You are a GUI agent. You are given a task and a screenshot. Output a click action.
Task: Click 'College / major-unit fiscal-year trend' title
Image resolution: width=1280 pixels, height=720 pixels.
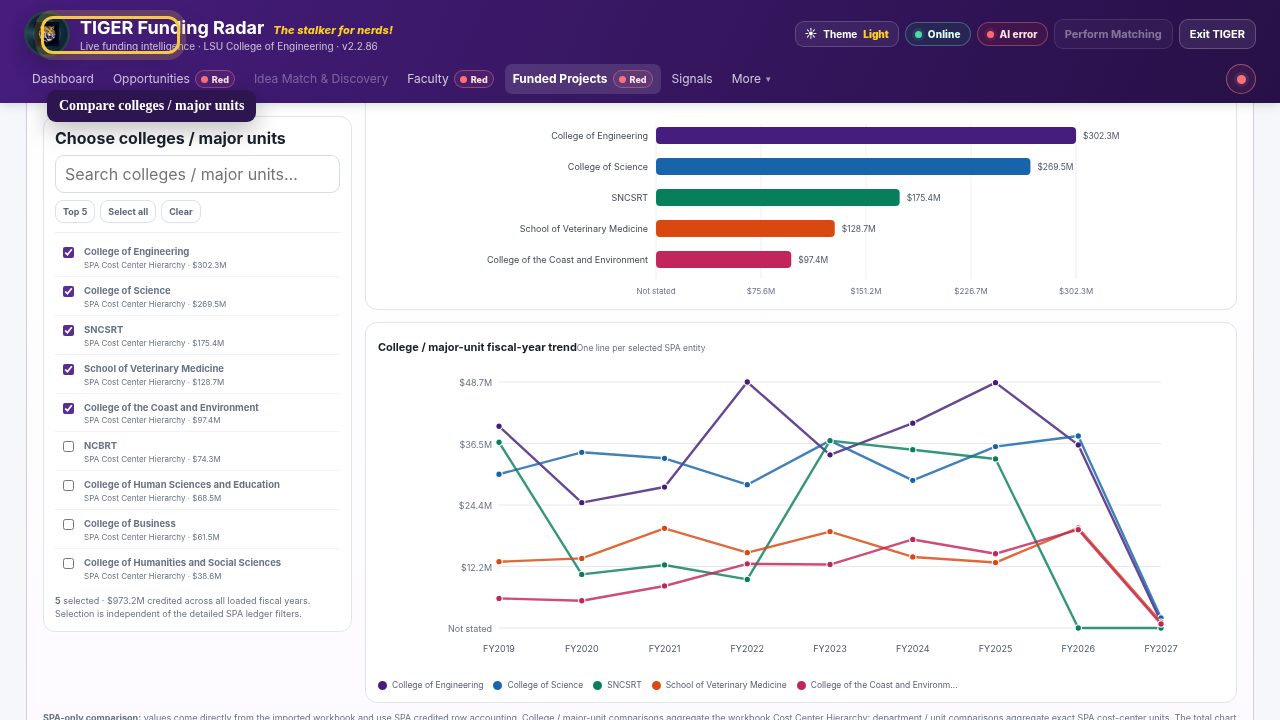[477, 347]
